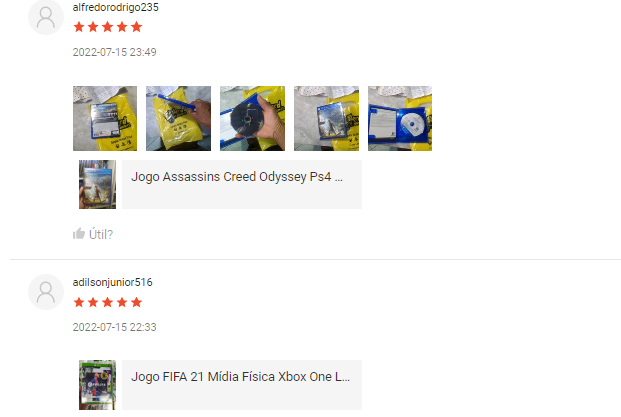Click the 2022-07-15 23:49 review date
Image resolution: width=621 pixels, height=417 pixels.
pyautogui.click(x=114, y=52)
